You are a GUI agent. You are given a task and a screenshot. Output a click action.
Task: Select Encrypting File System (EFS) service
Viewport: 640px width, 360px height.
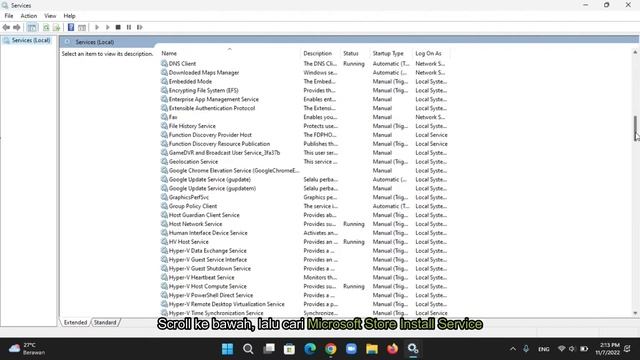(x=304, y=91)
